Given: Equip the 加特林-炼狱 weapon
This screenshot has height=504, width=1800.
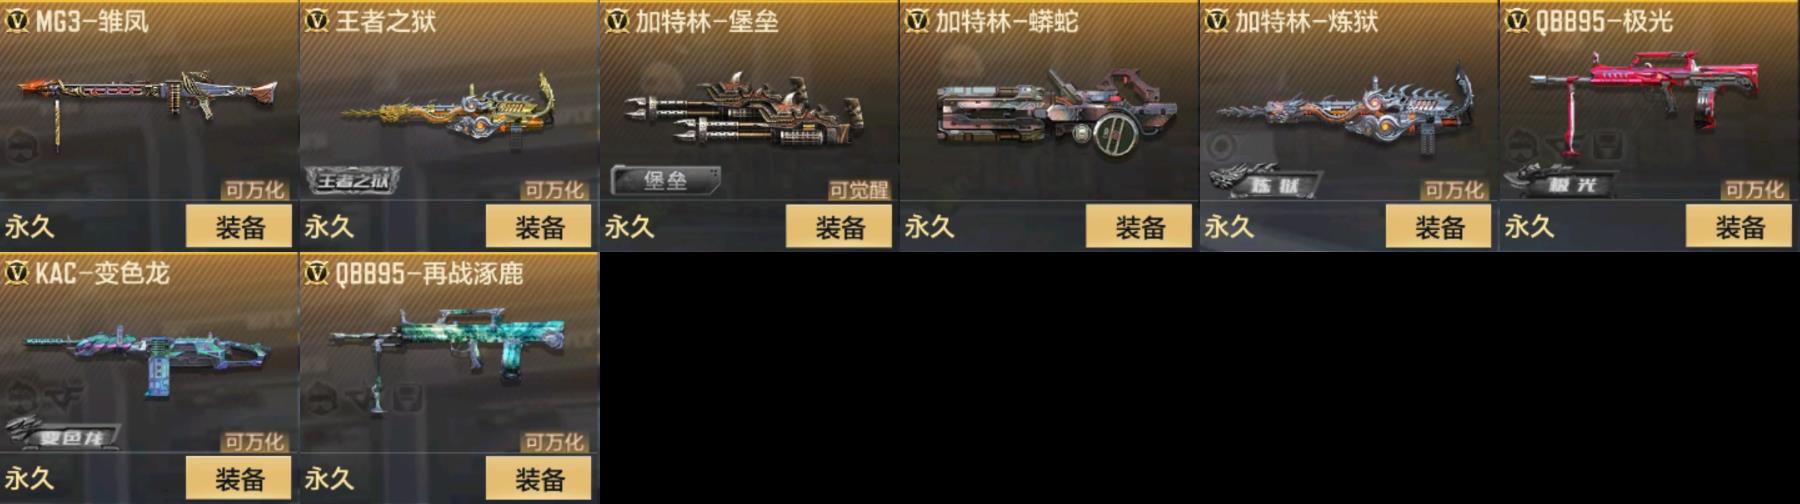Looking at the screenshot, I should pos(1439,227).
